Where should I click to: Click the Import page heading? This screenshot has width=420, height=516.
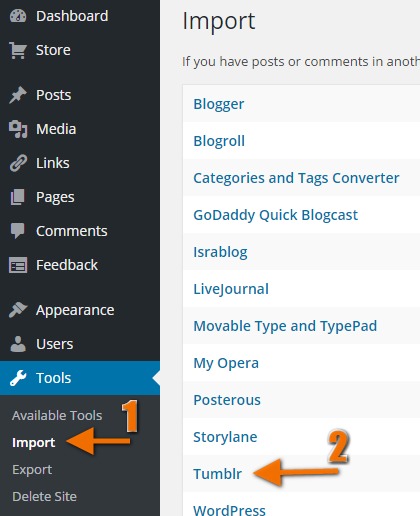point(219,21)
